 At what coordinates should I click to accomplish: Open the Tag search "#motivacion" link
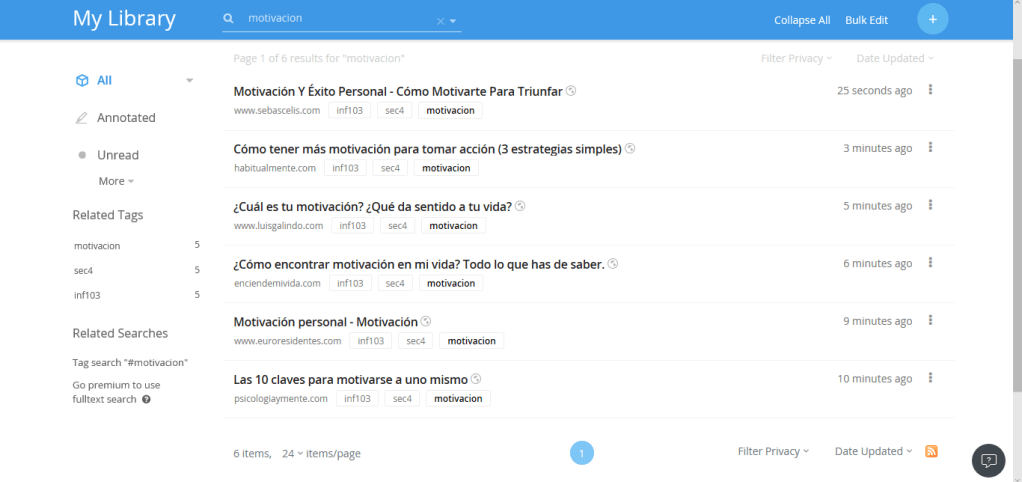pyautogui.click(x=130, y=362)
